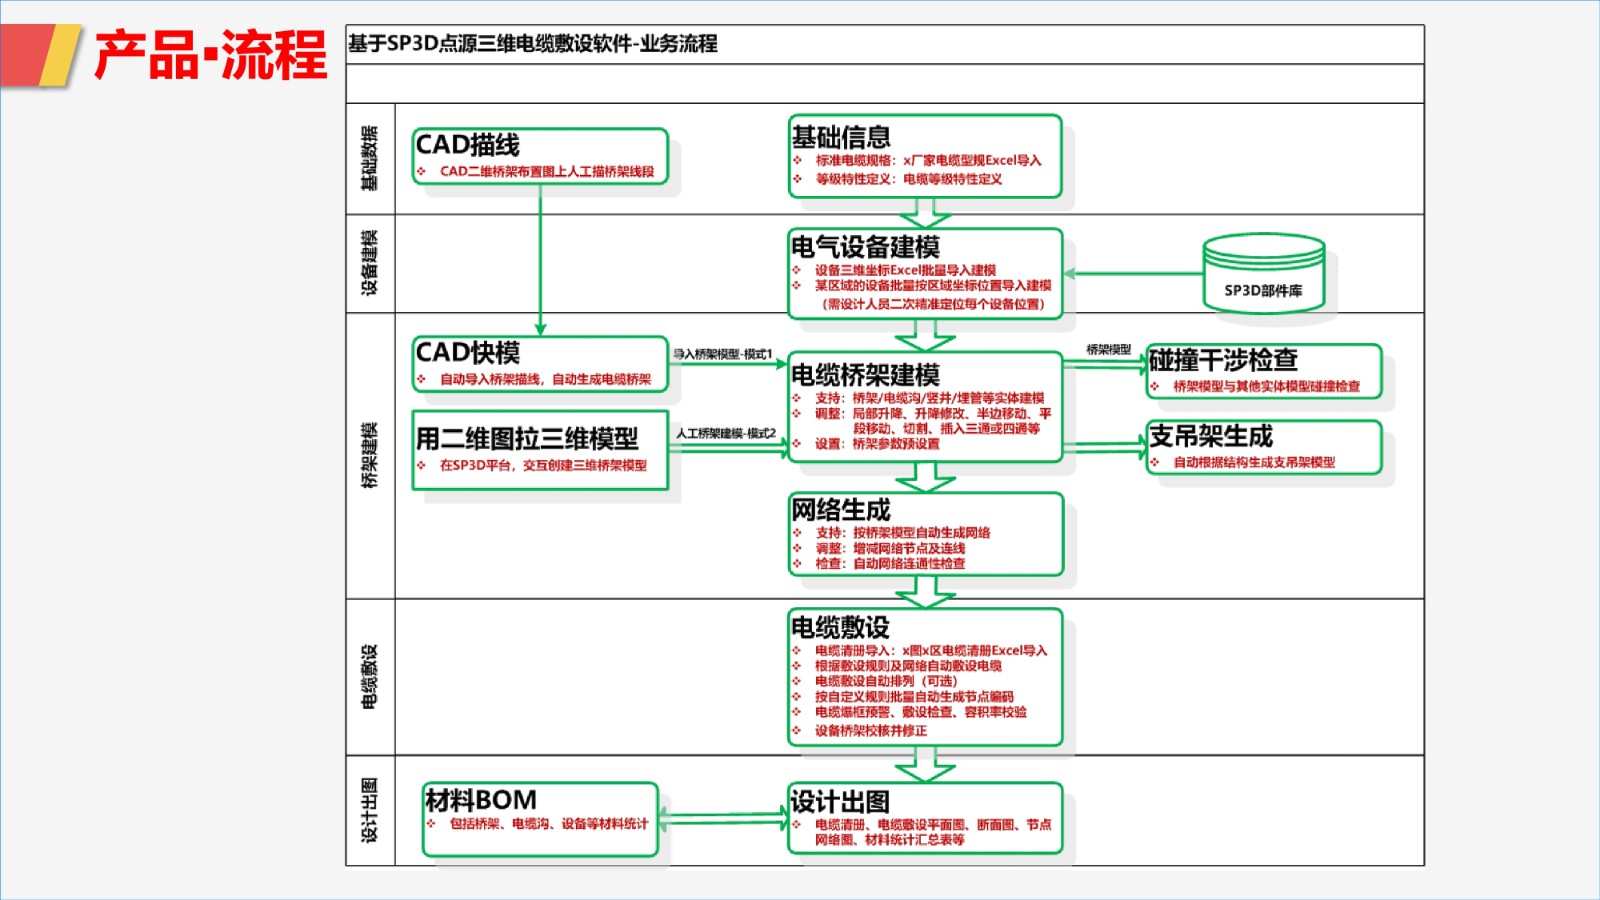
Task: Select the 碰撞干涉检查 box
Action: coord(1264,371)
